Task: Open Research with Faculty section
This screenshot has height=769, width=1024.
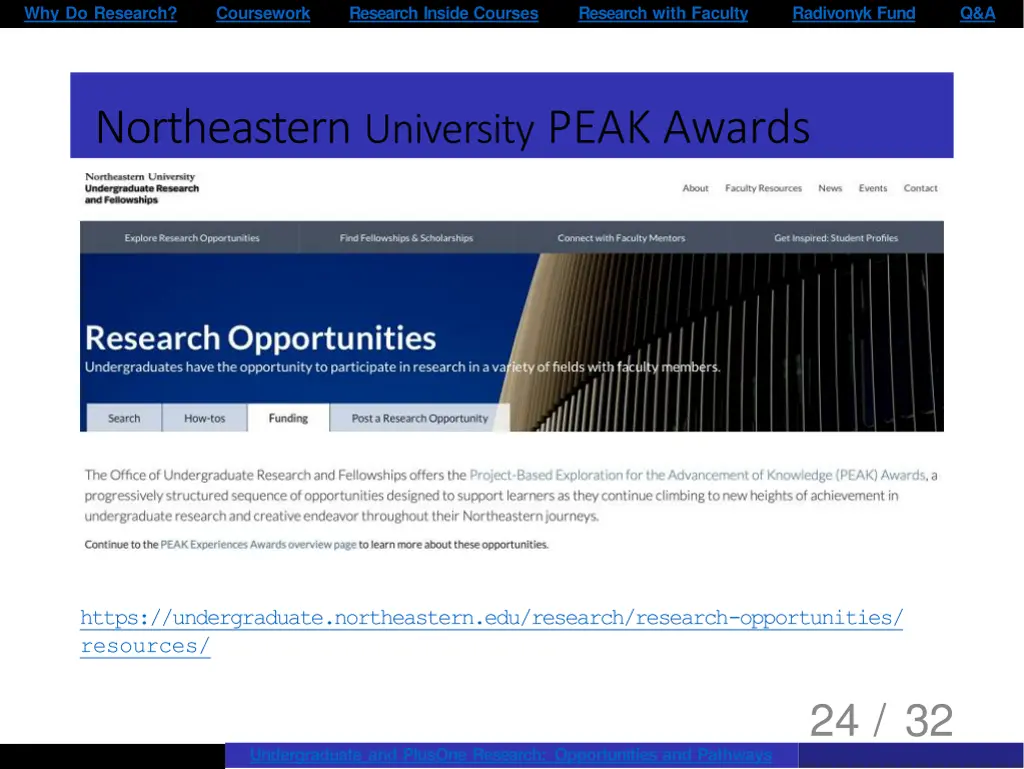Action: 663,13
